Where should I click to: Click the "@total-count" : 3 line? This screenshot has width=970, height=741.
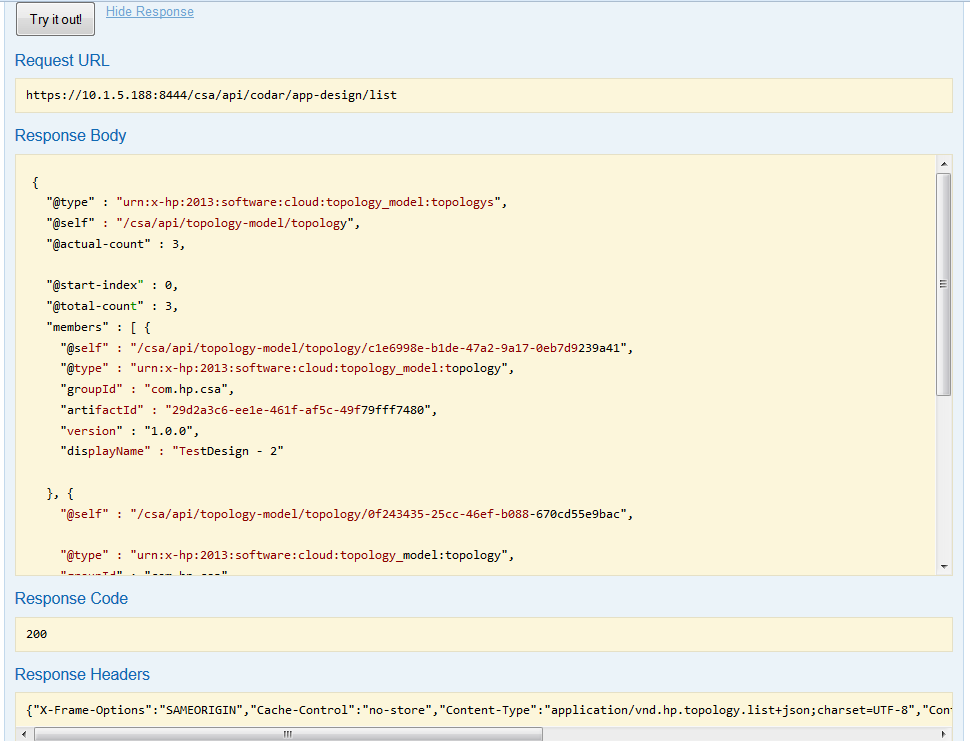coord(112,306)
